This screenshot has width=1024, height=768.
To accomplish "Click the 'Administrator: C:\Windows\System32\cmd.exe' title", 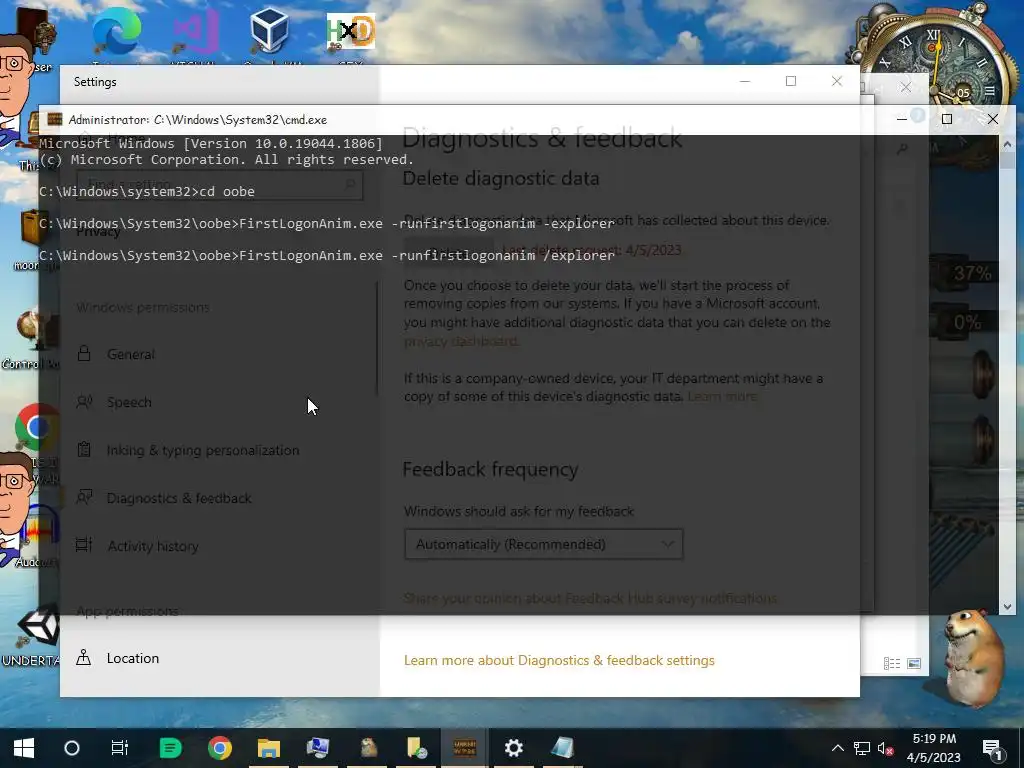I will pyautogui.click(x=198, y=120).
